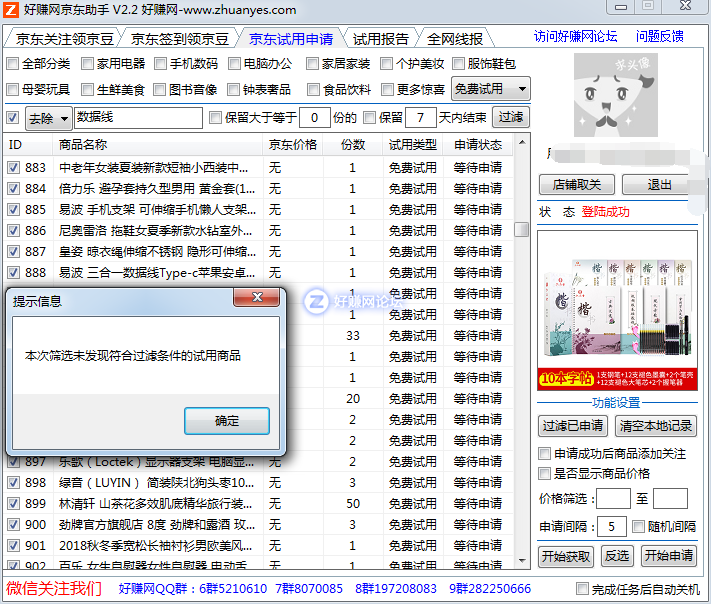The image size is (711, 604).
Task: Check the 生鲜美食 category
Action: pyautogui.click(x=87, y=89)
